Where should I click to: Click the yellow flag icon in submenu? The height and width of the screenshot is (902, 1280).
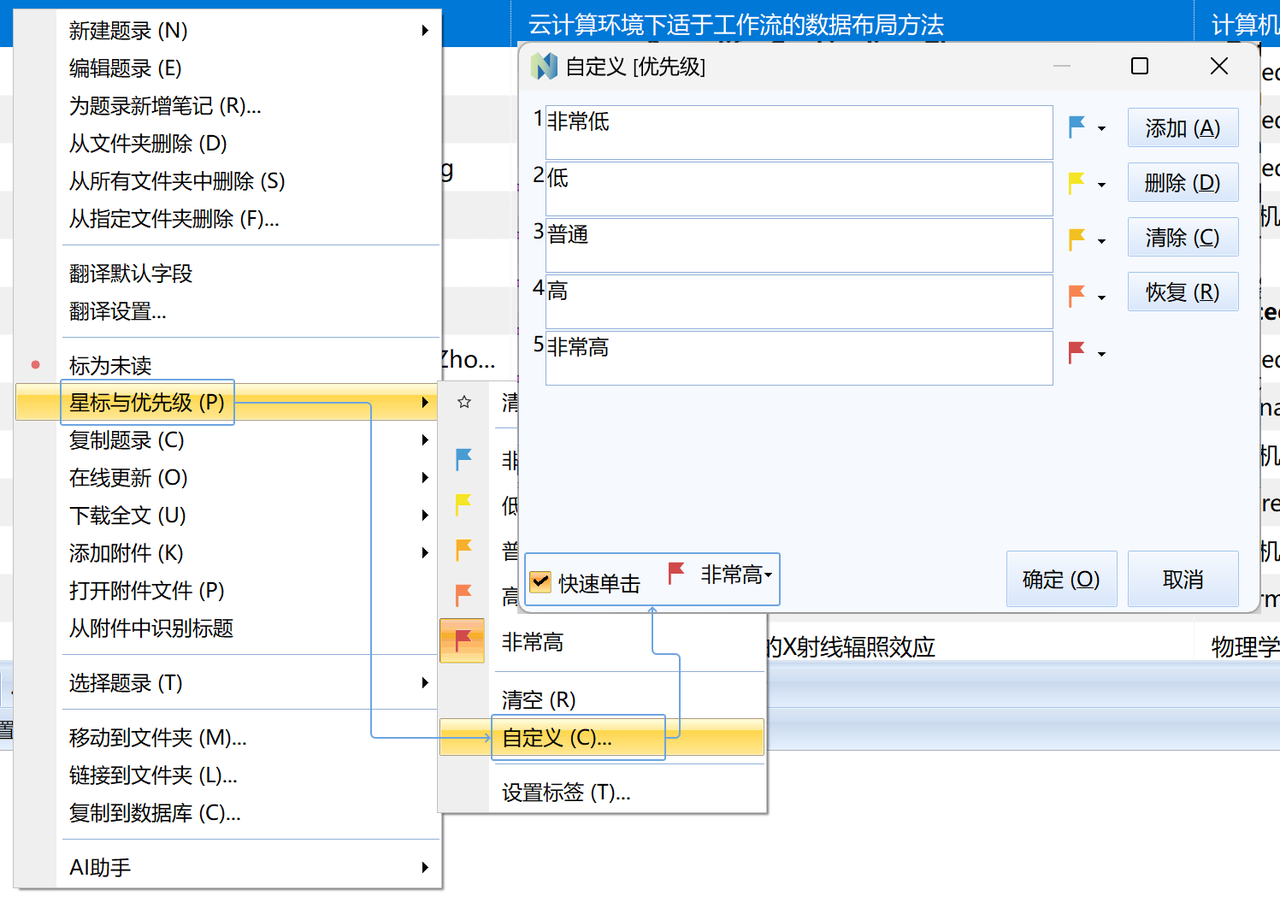[x=463, y=505]
